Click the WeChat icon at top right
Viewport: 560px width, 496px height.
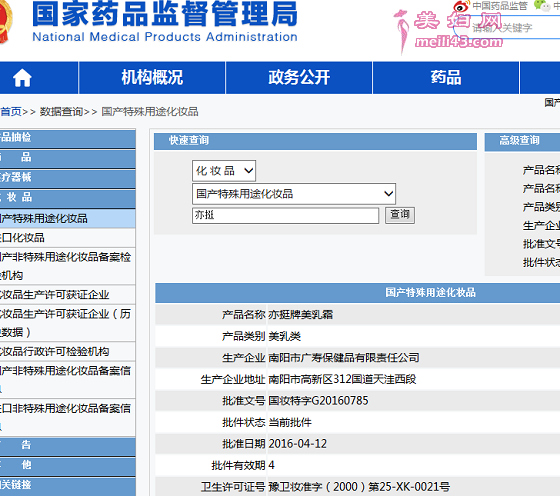542,5
